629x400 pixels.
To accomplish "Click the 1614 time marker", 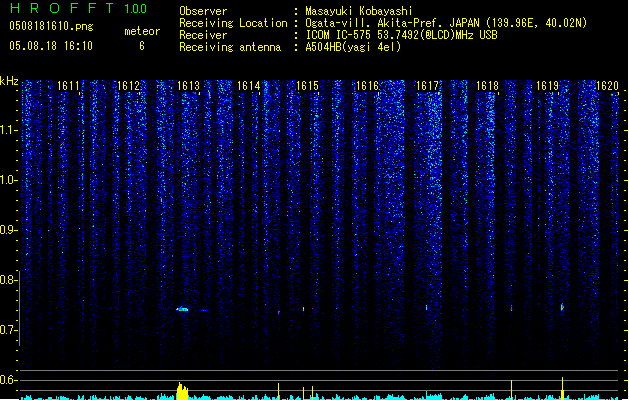I will tap(248, 86).
